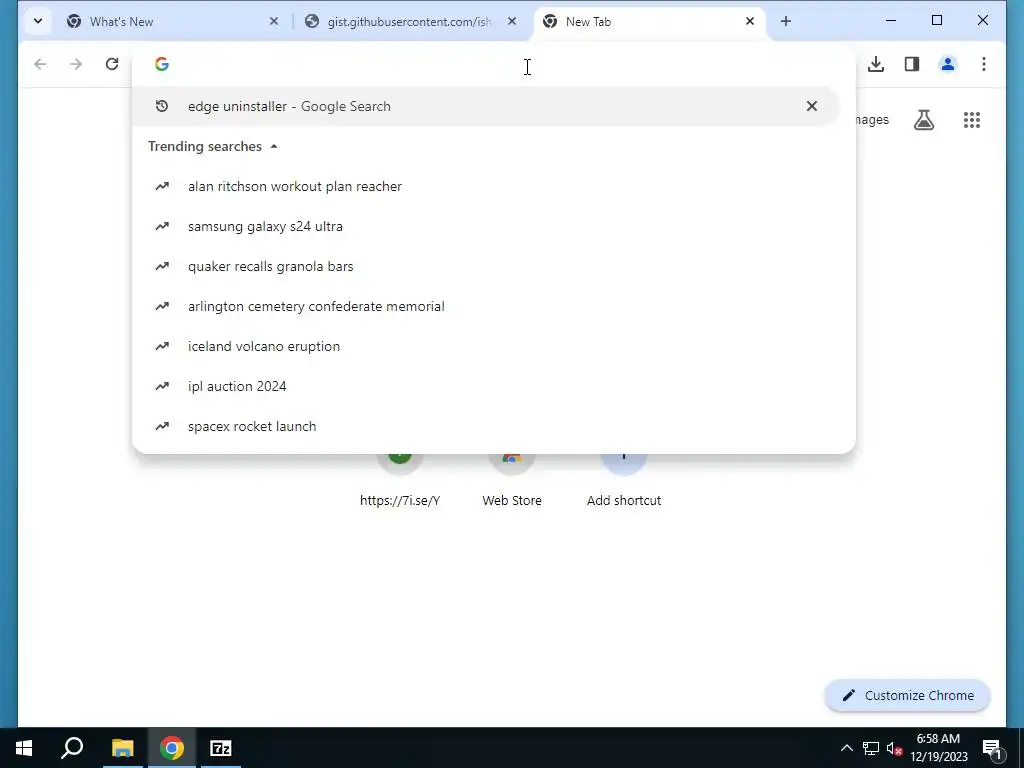
Task: Close the New Tab tab
Action: tap(750, 22)
